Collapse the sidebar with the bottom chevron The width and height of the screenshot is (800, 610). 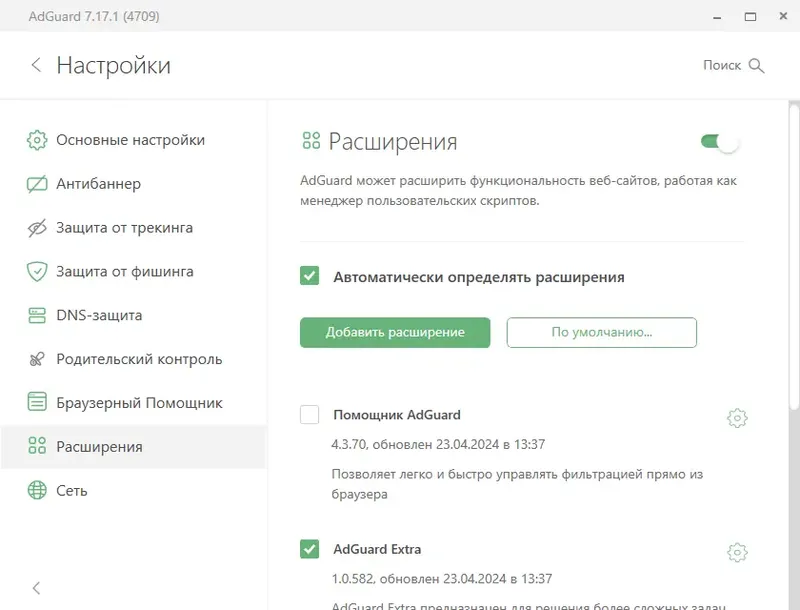tap(36, 589)
